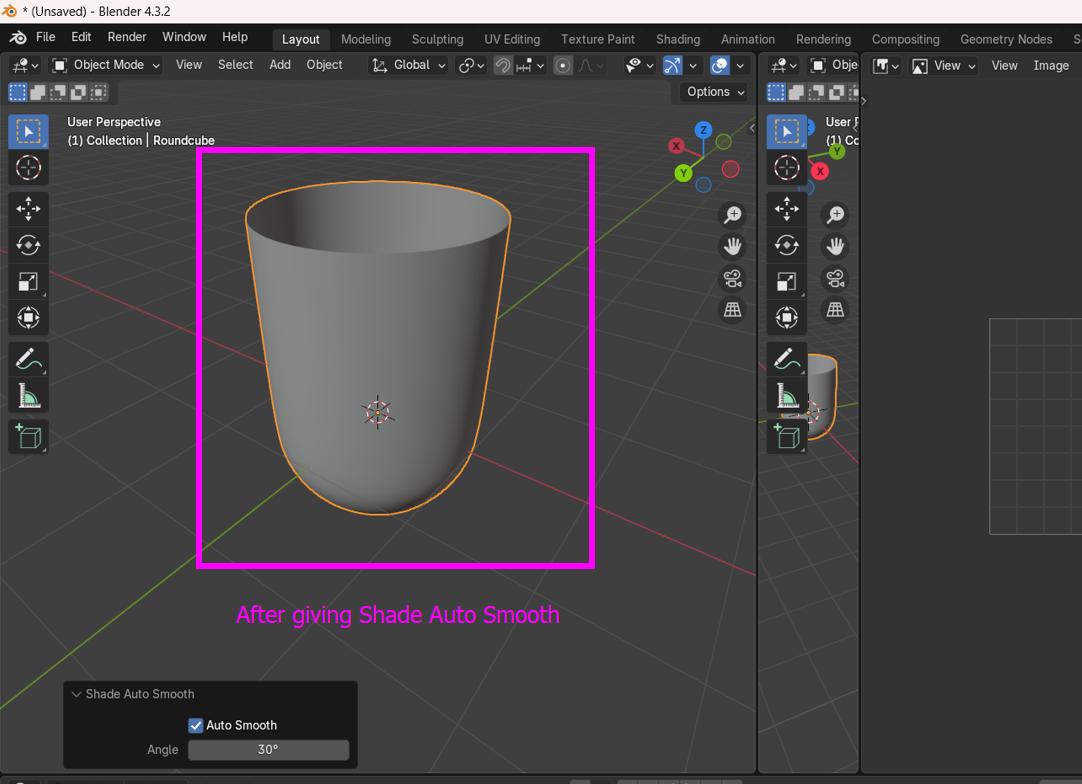Open the Select menu in main viewport header
This screenshot has width=1082, height=784.
pyautogui.click(x=235, y=65)
